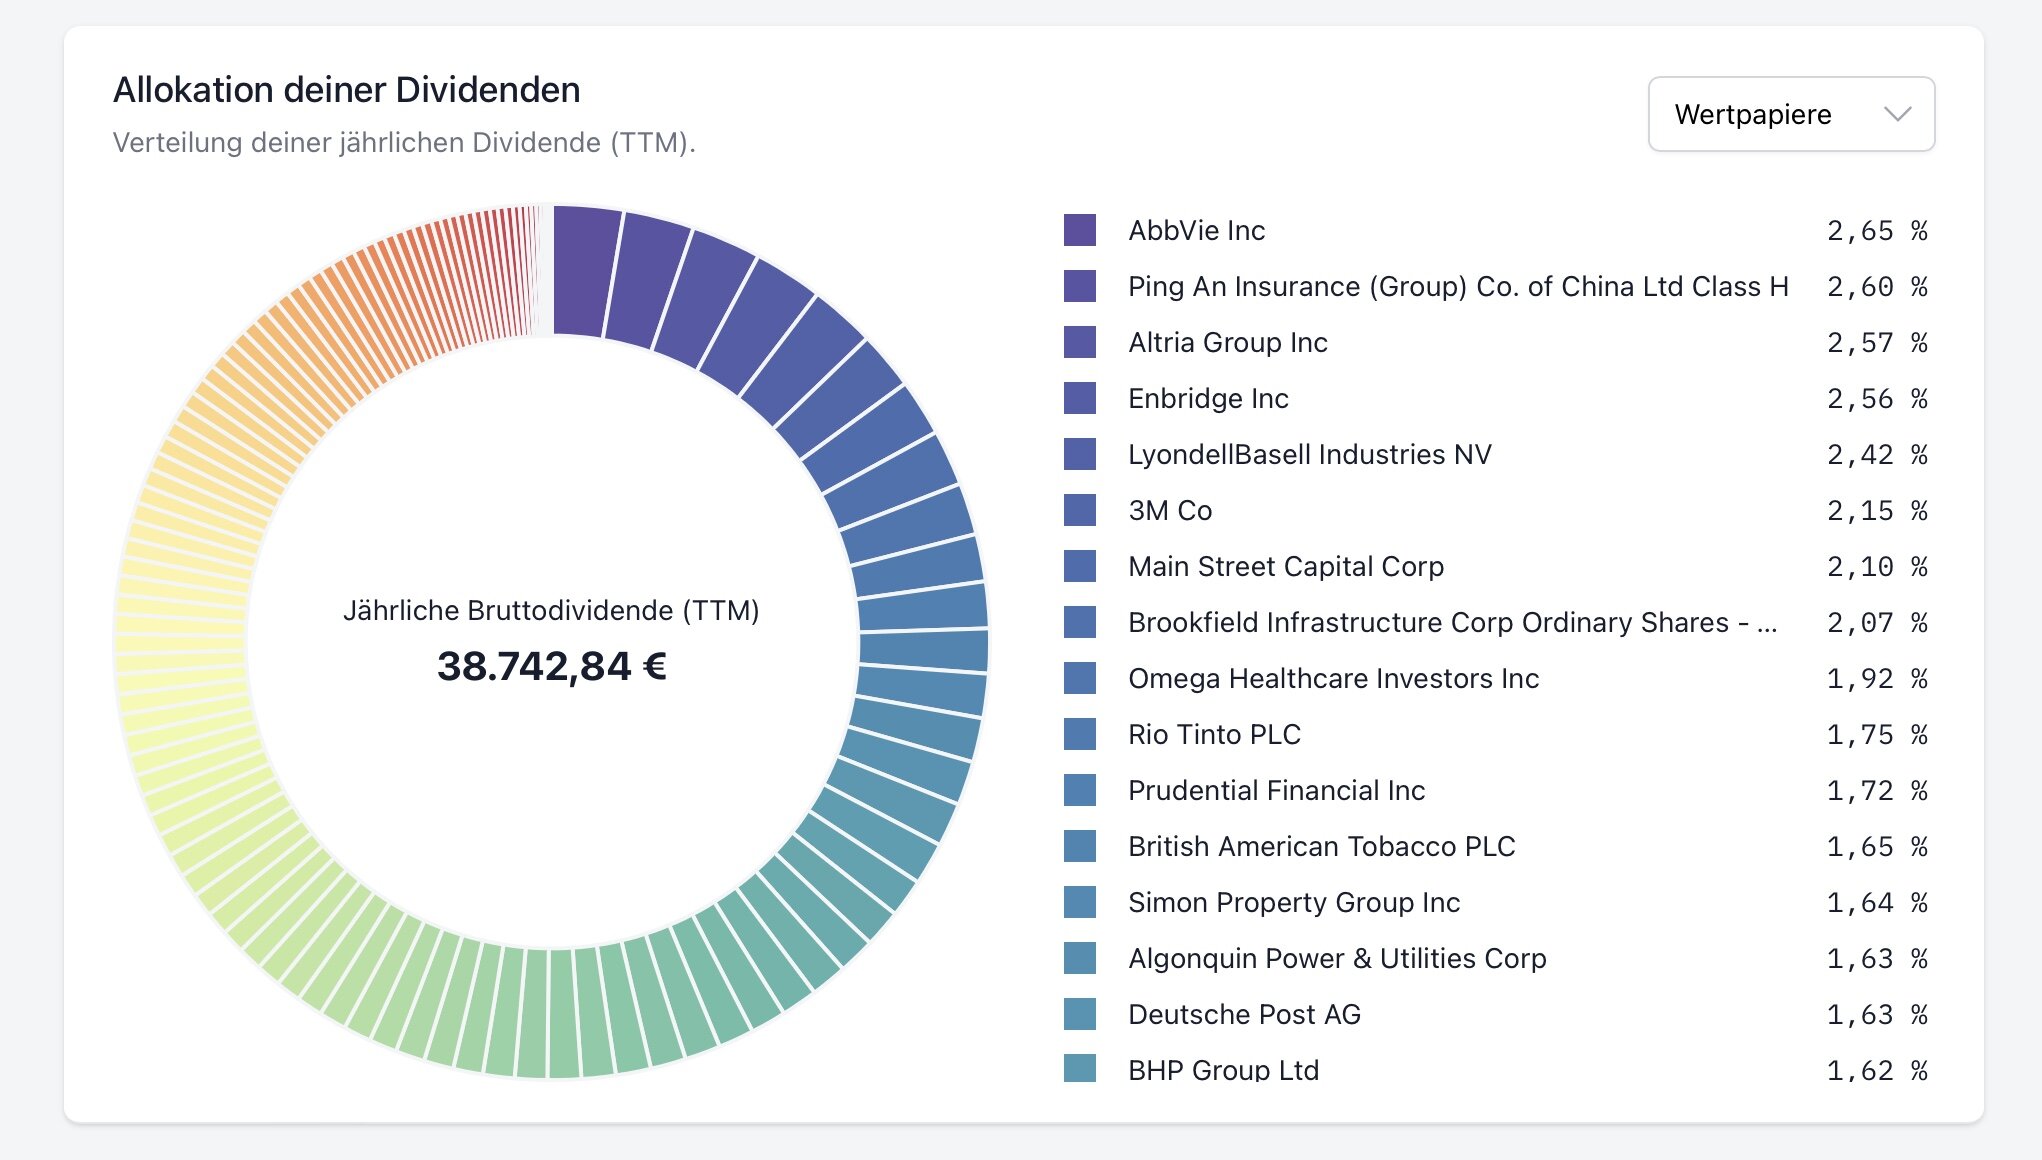Click the total dividend amount 38.742,84 €
The width and height of the screenshot is (2042, 1160).
552,666
